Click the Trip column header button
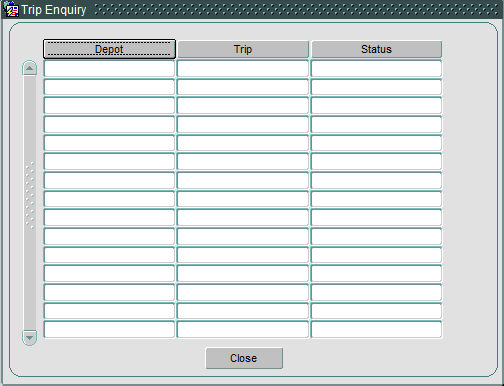The image size is (504, 386). click(x=243, y=49)
